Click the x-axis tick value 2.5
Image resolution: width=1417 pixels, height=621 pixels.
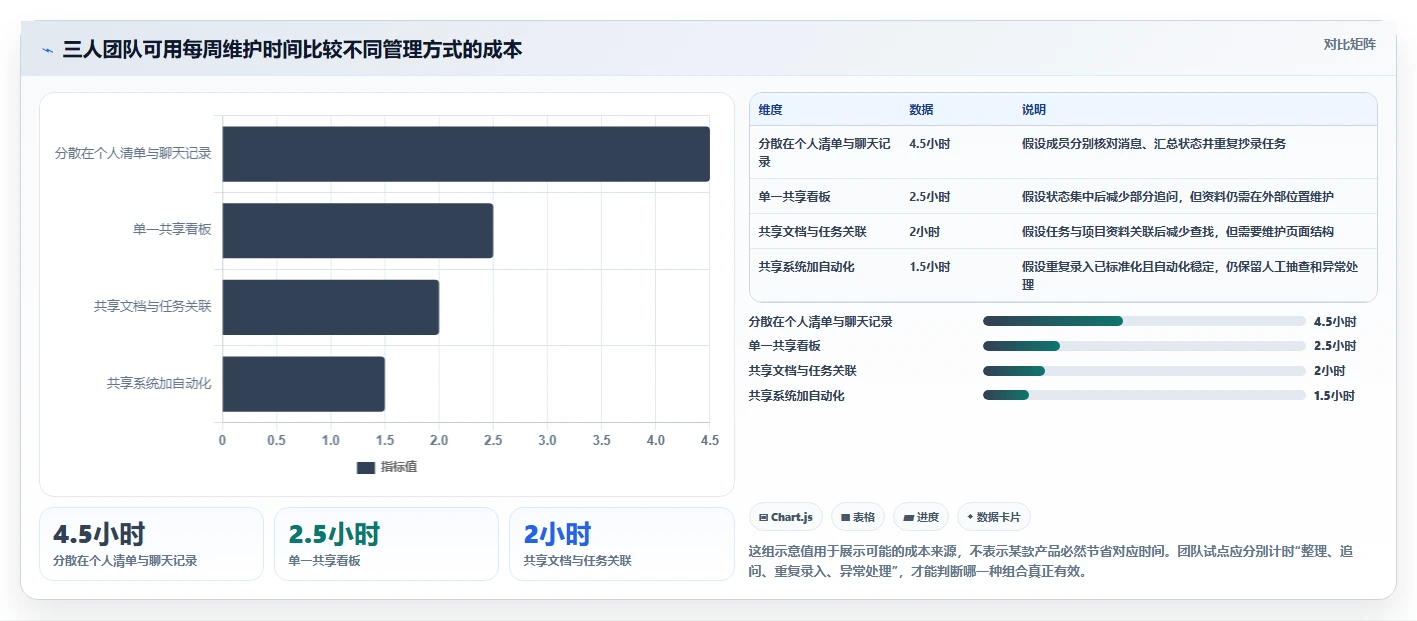coord(493,440)
